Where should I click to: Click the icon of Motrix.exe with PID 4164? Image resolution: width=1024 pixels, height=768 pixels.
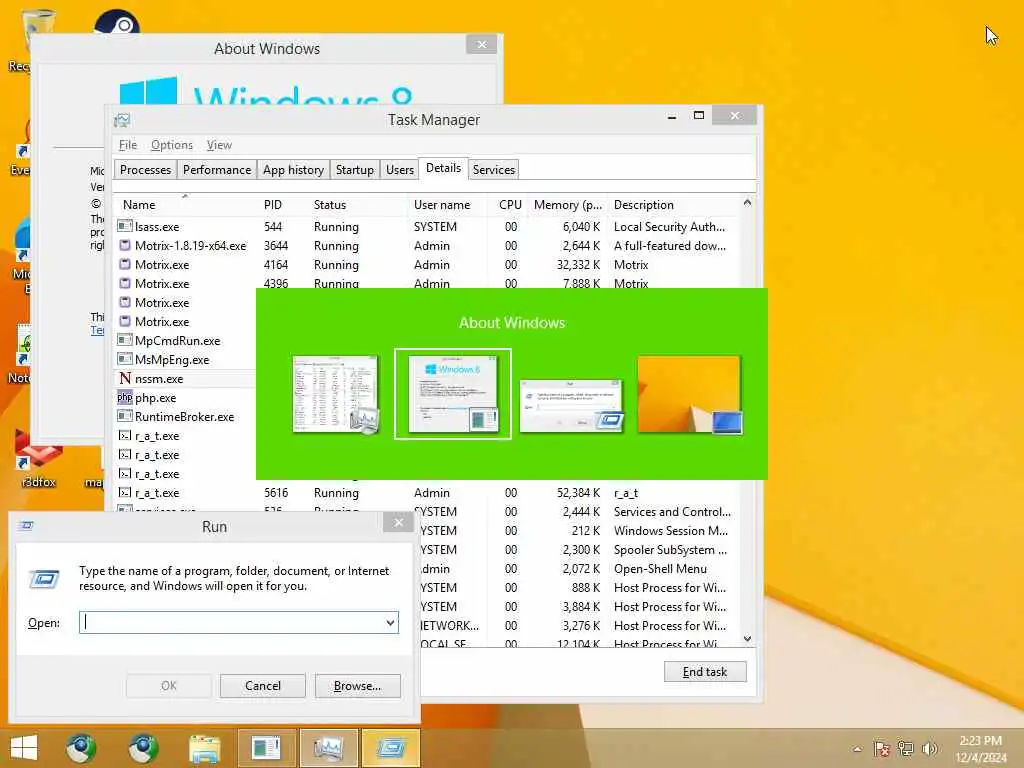pos(125,264)
